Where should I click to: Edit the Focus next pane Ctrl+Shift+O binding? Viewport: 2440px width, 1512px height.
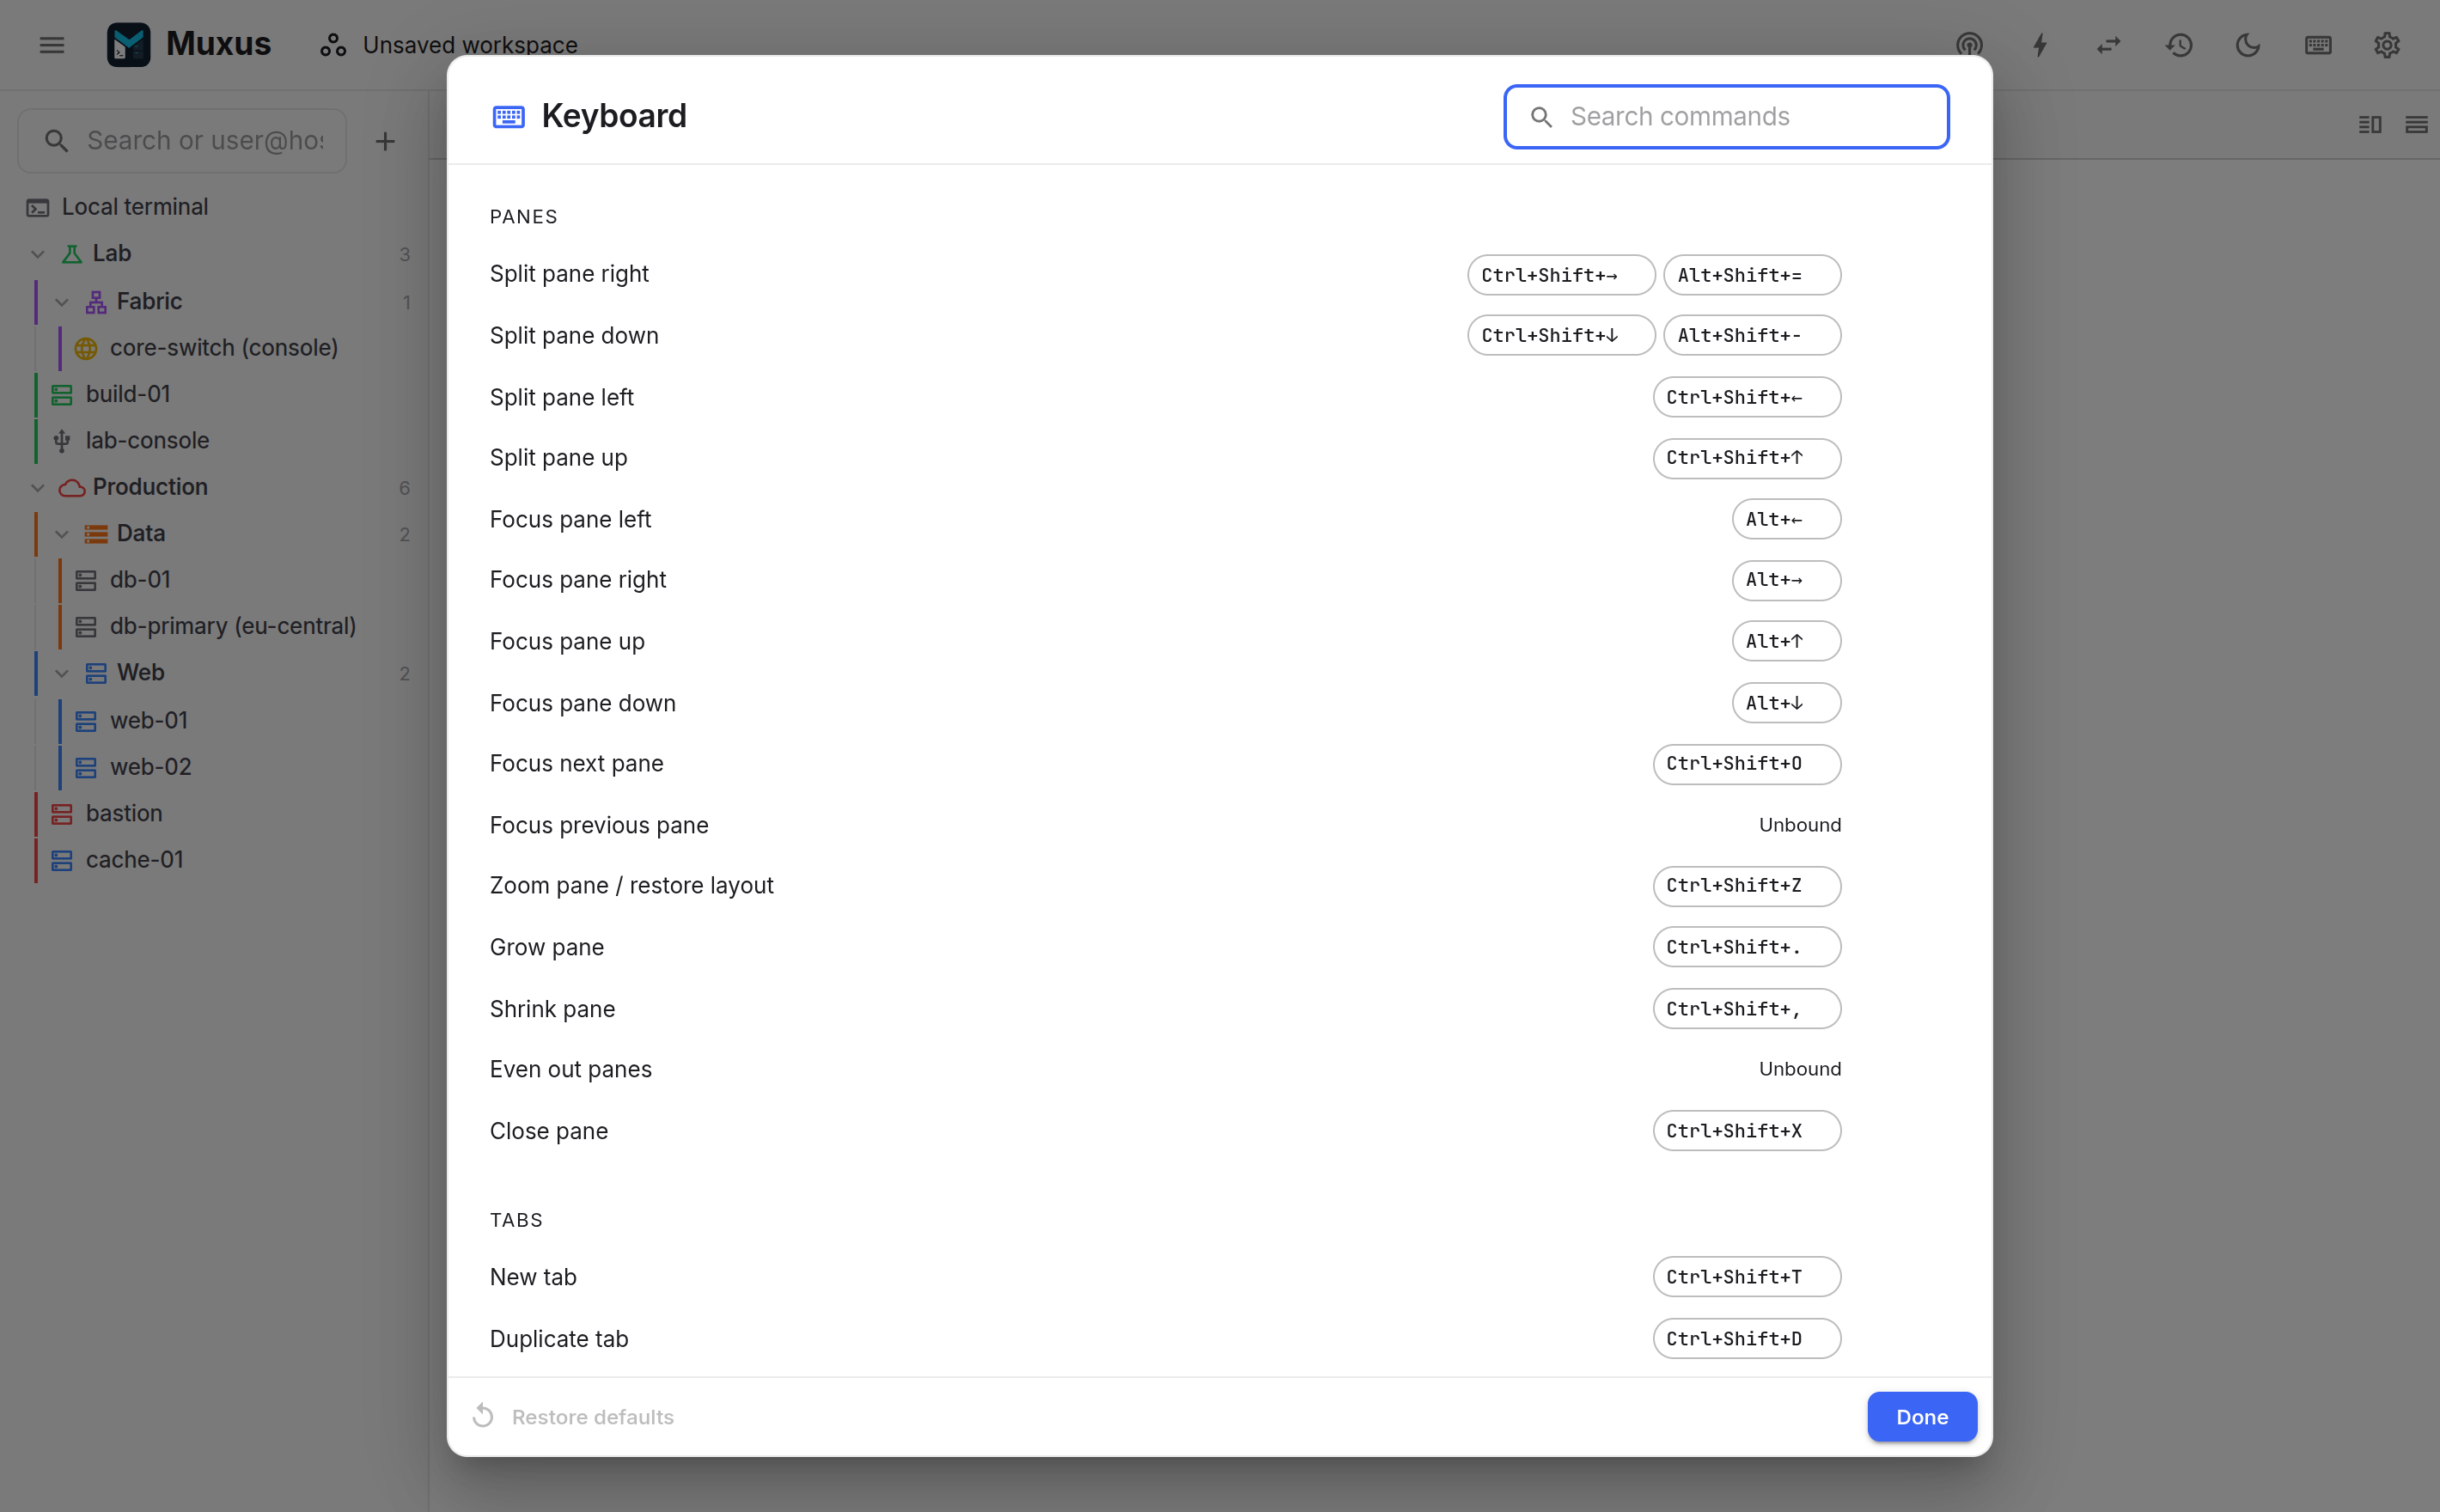1747,764
